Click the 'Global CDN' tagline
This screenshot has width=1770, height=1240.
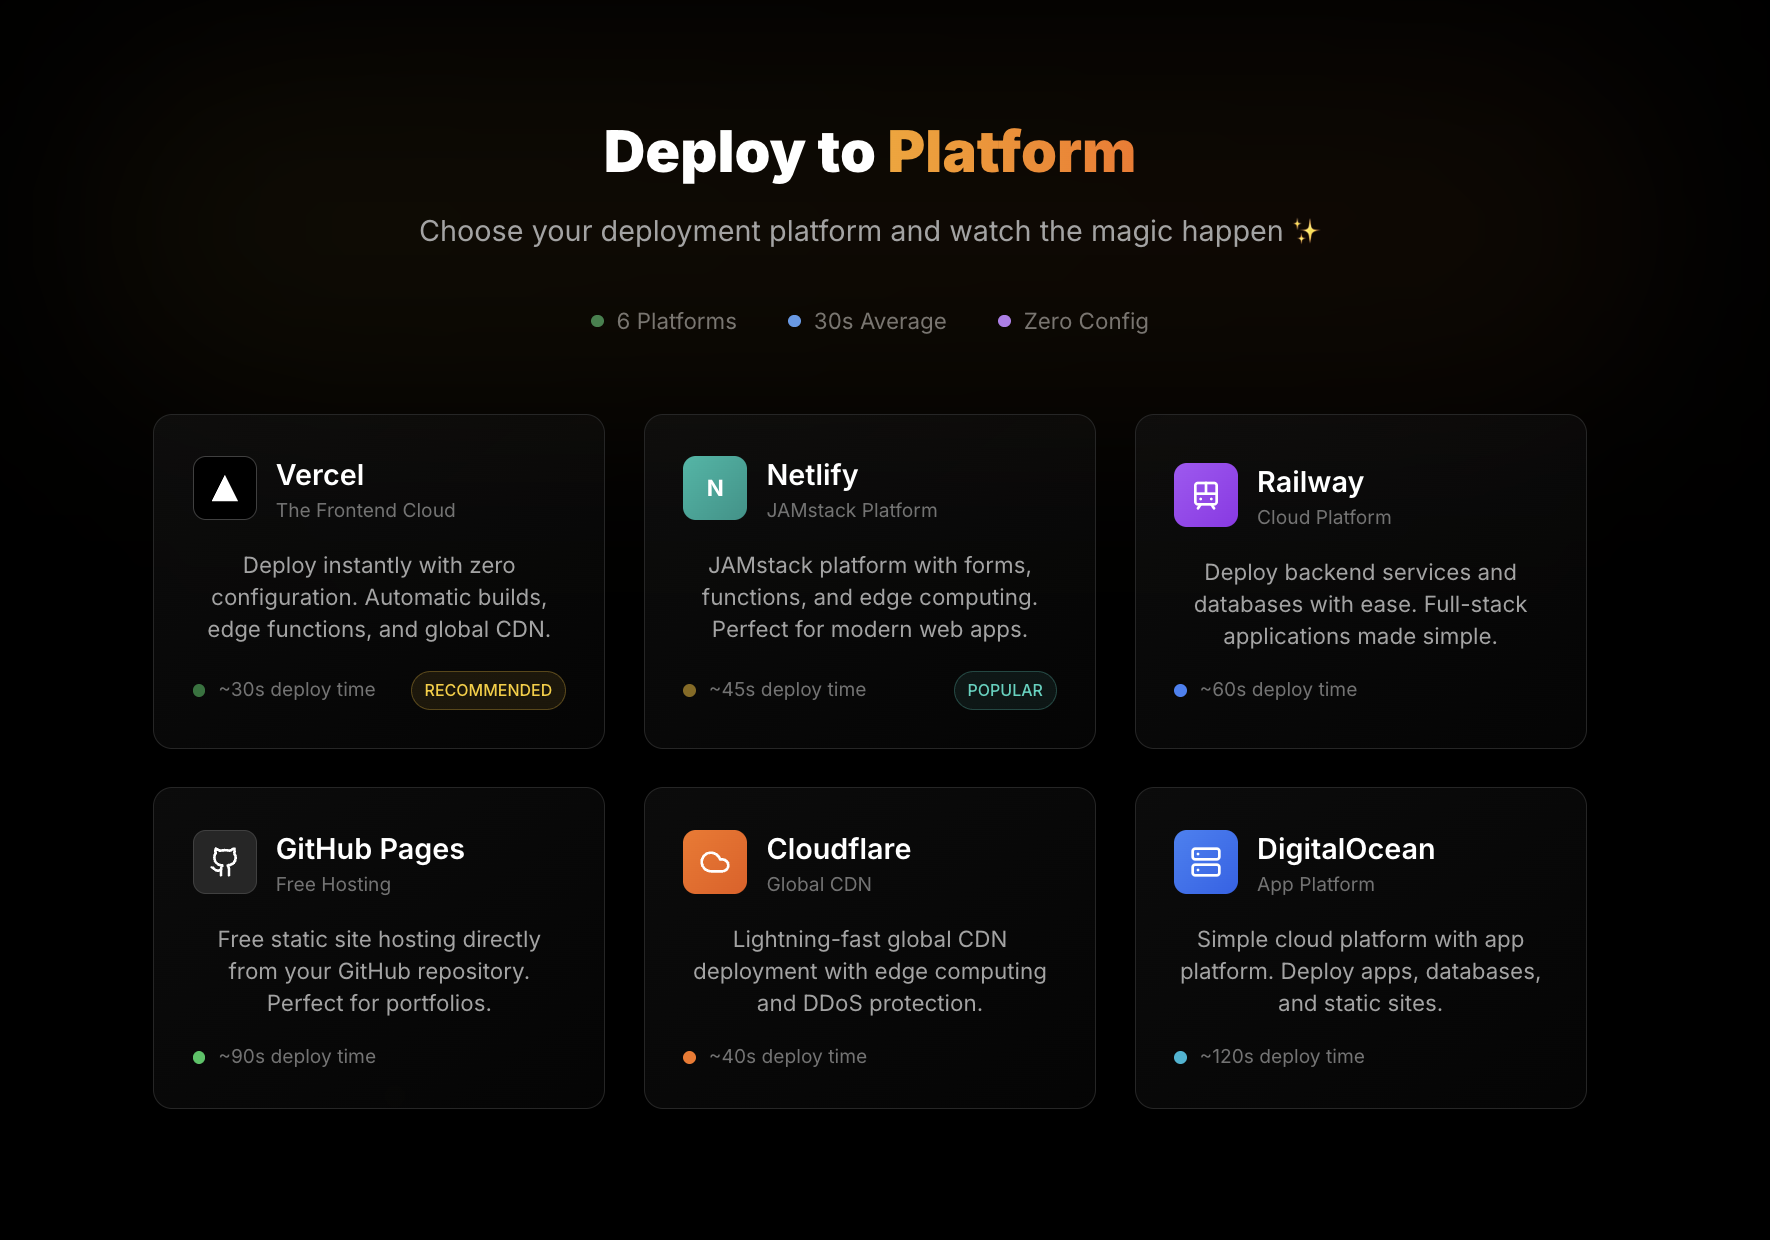[819, 884]
